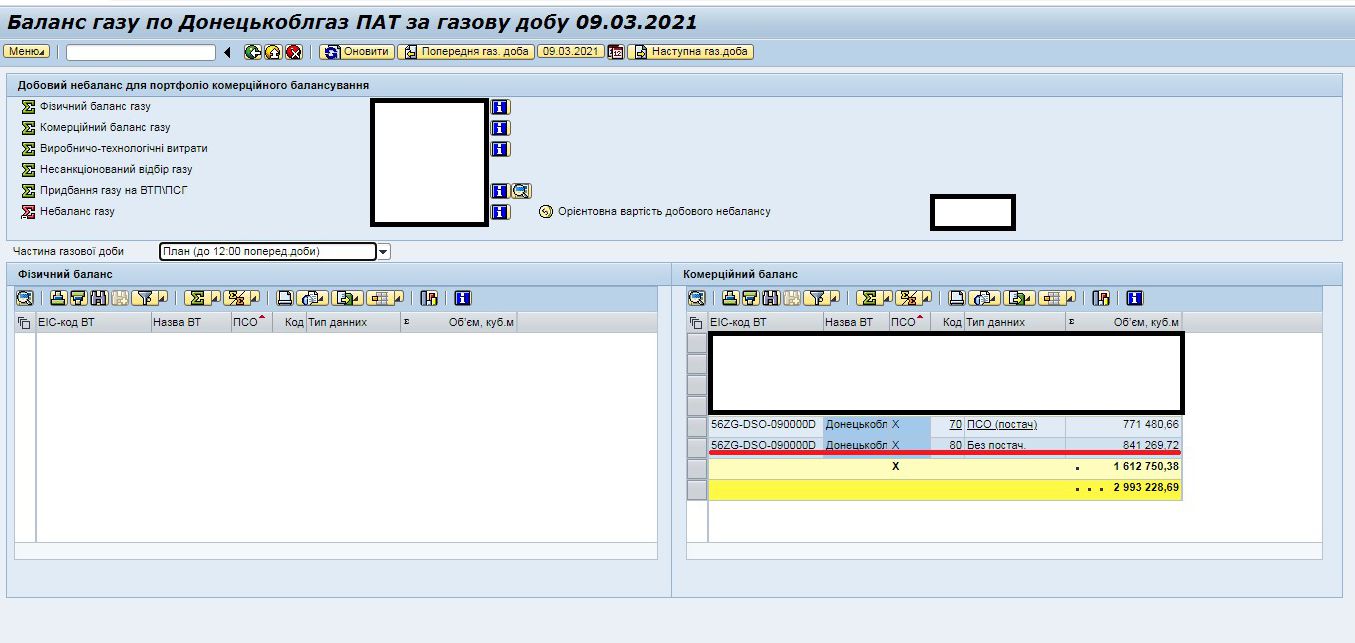This screenshot has width=1355, height=643.
Task: Click the command input field in toolbar
Action: coord(140,52)
